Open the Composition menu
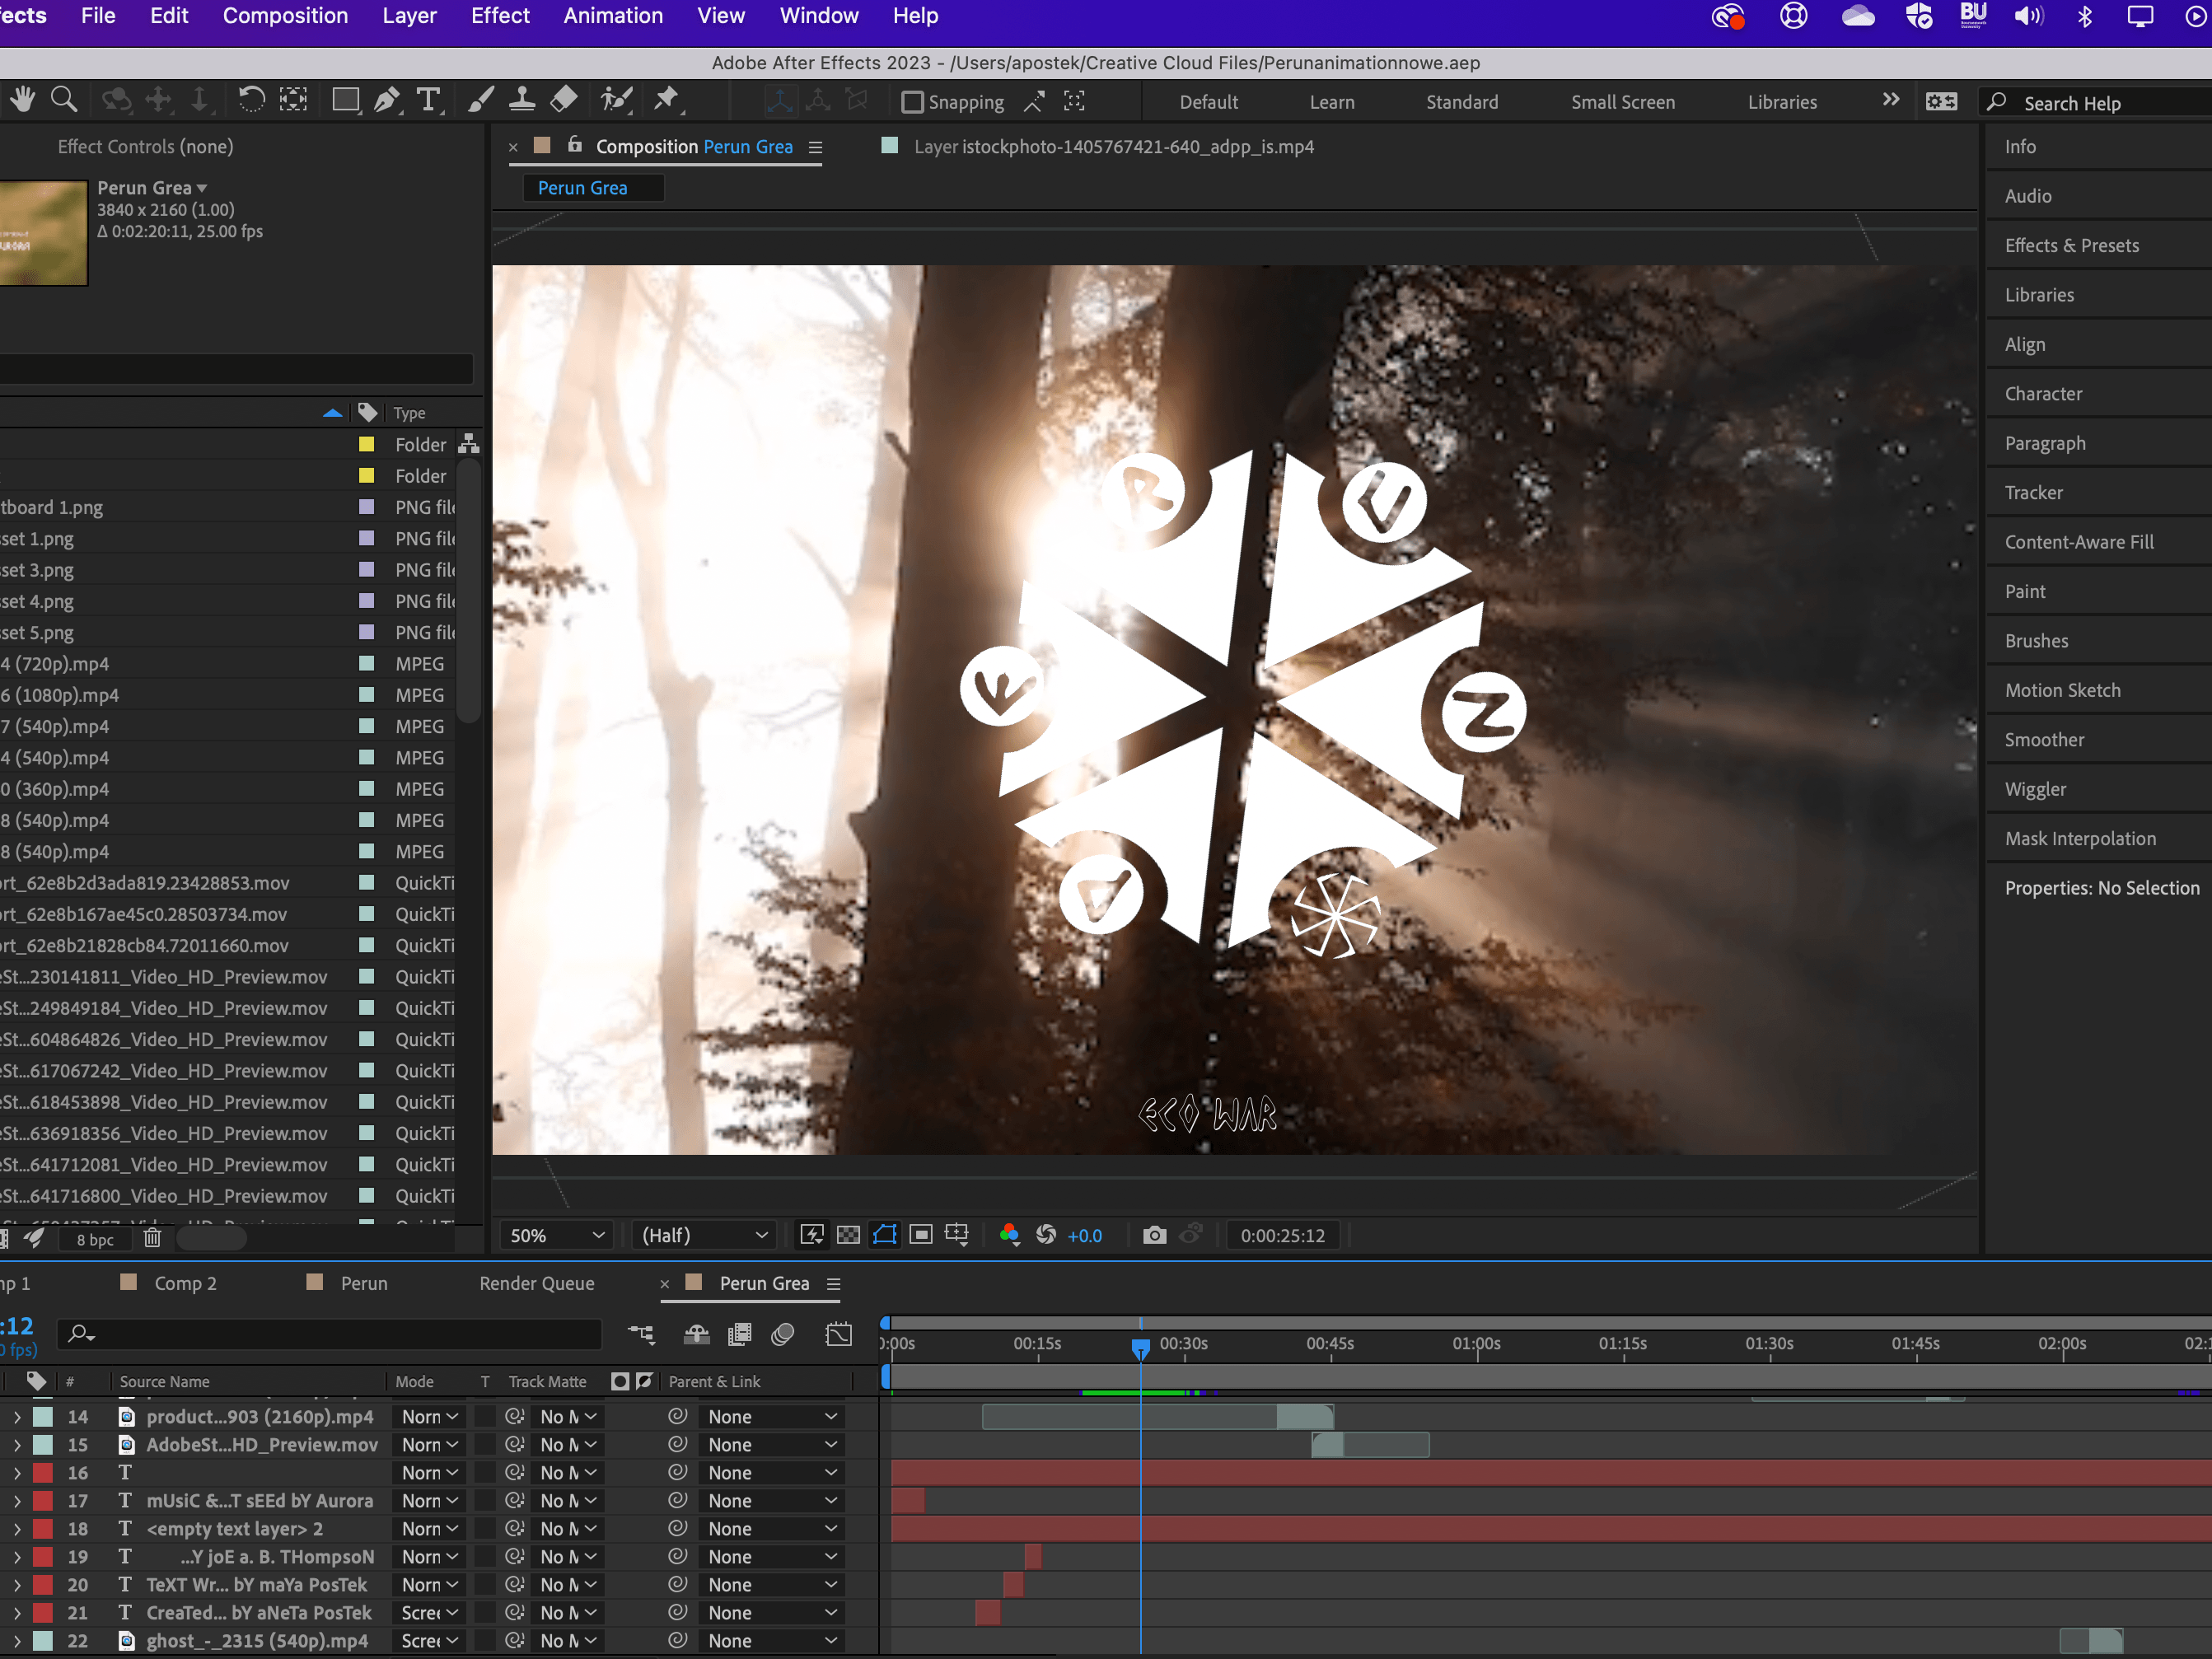This screenshot has width=2212, height=1659. point(285,16)
